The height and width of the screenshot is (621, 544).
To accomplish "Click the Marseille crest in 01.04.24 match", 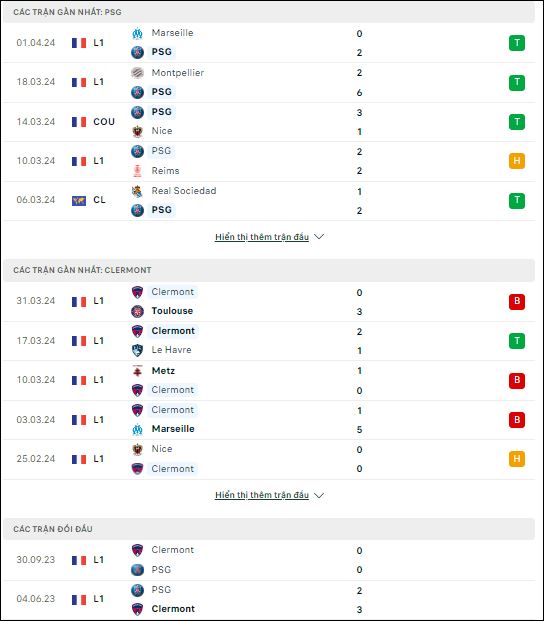I will tap(137, 33).
